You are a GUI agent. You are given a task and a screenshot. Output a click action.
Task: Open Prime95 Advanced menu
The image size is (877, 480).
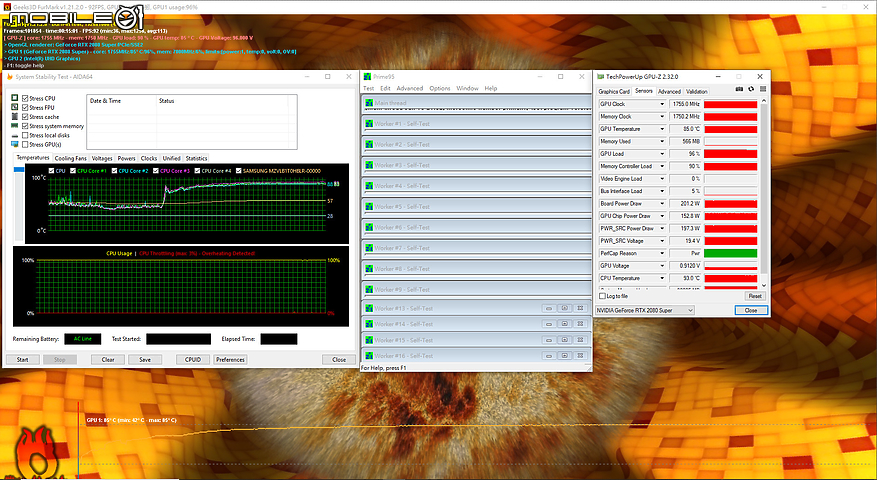(409, 88)
